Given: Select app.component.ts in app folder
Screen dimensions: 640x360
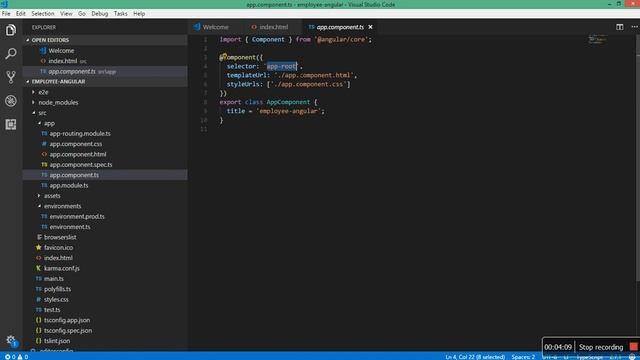Looking at the screenshot, I should click(105, 175).
